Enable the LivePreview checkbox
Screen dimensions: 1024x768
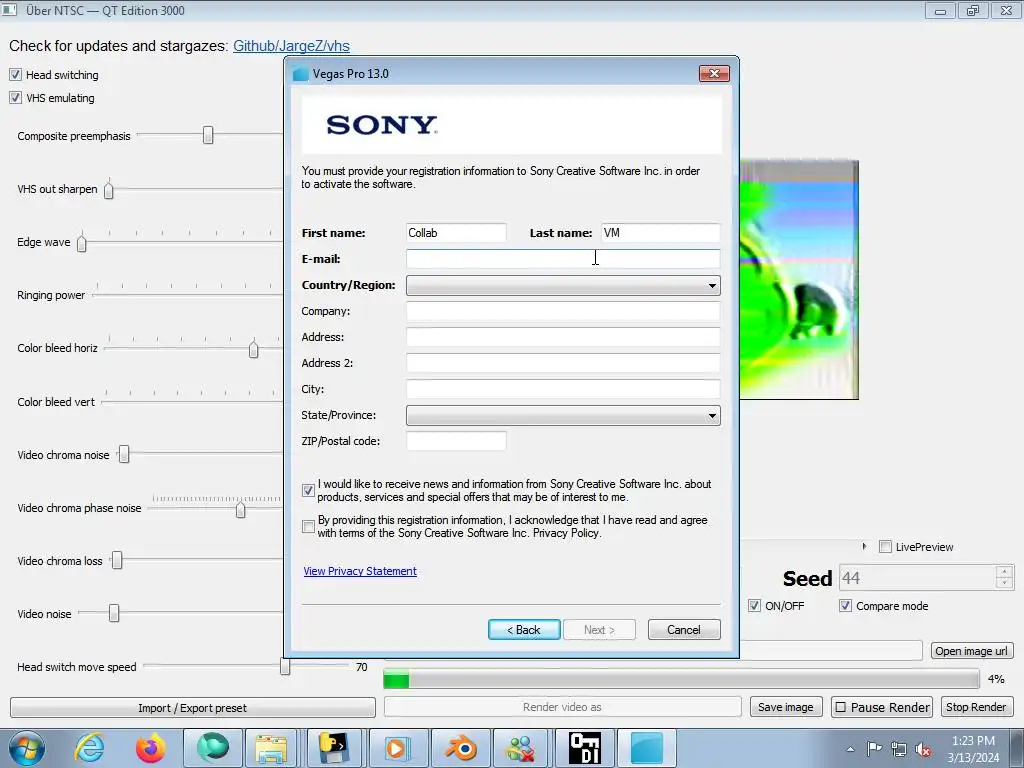point(885,547)
